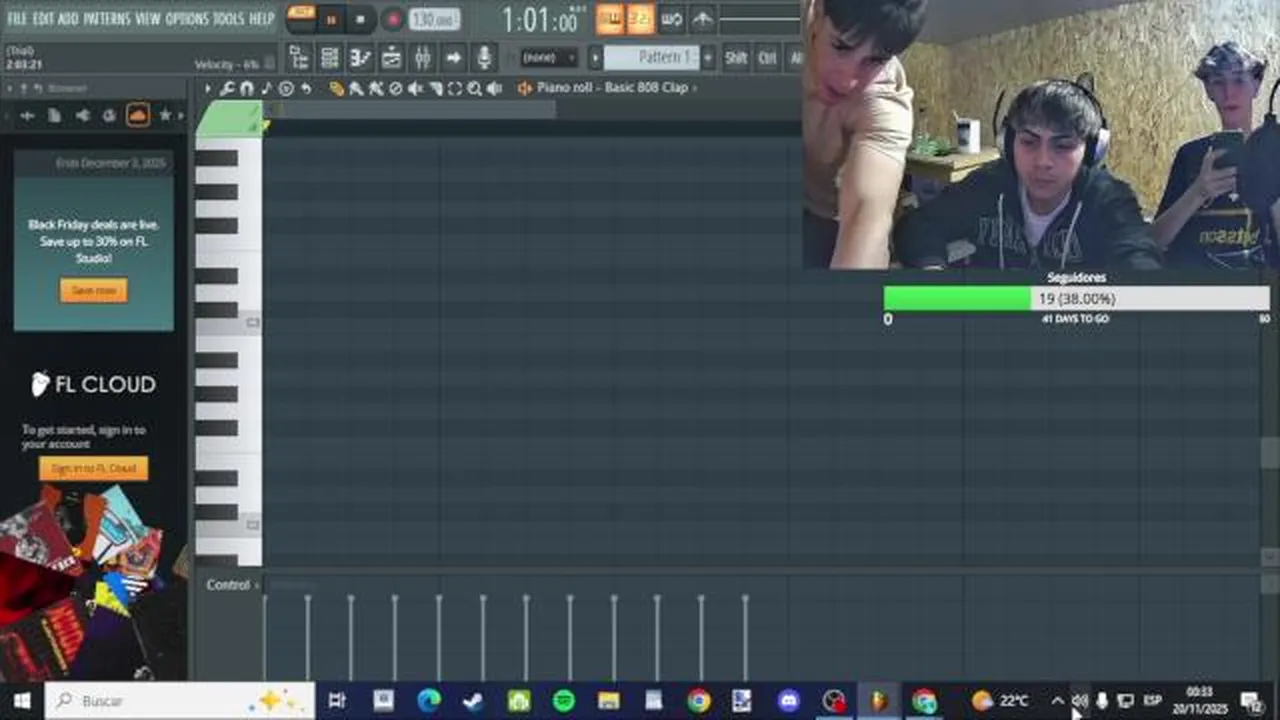Open the piano roll wrench tools icon

pos(227,88)
